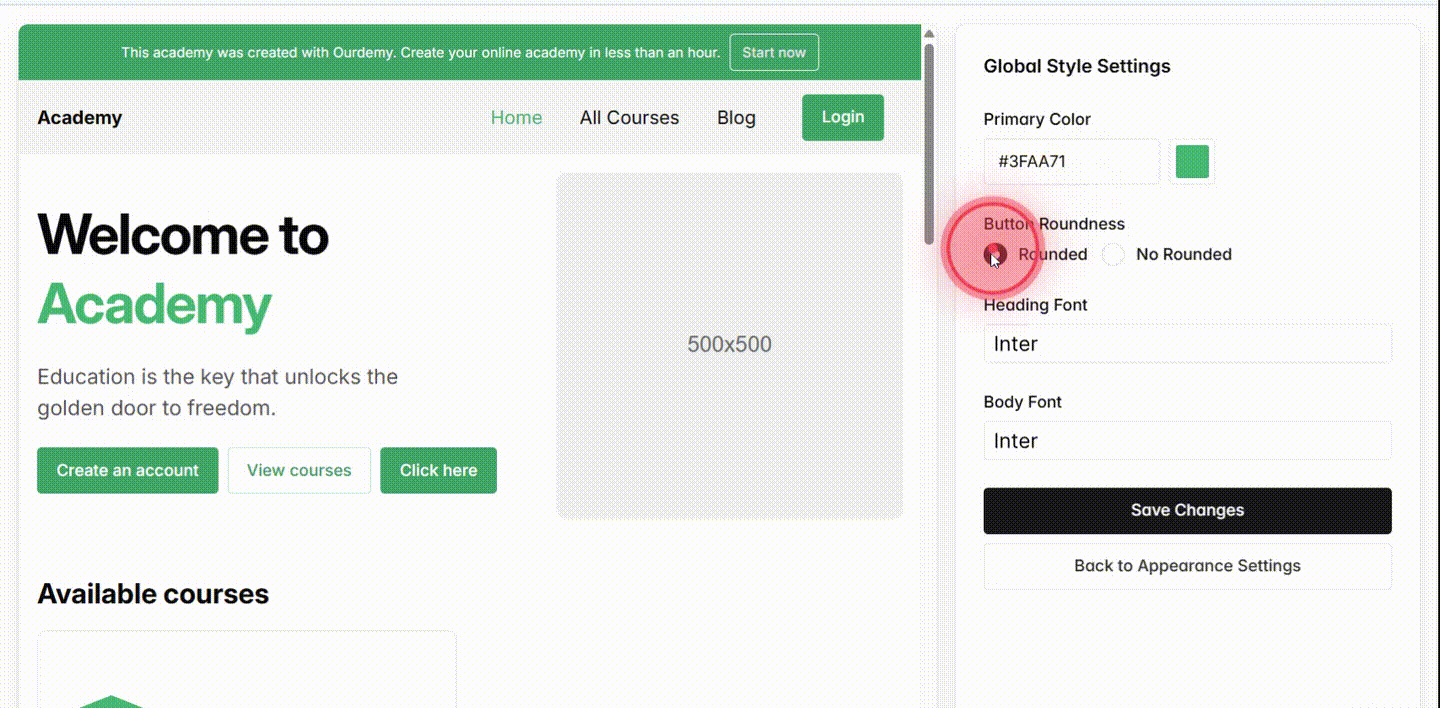This screenshot has width=1440, height=708.
Task: Click the green Primary Color swatch
Action: coord(1191,161)
